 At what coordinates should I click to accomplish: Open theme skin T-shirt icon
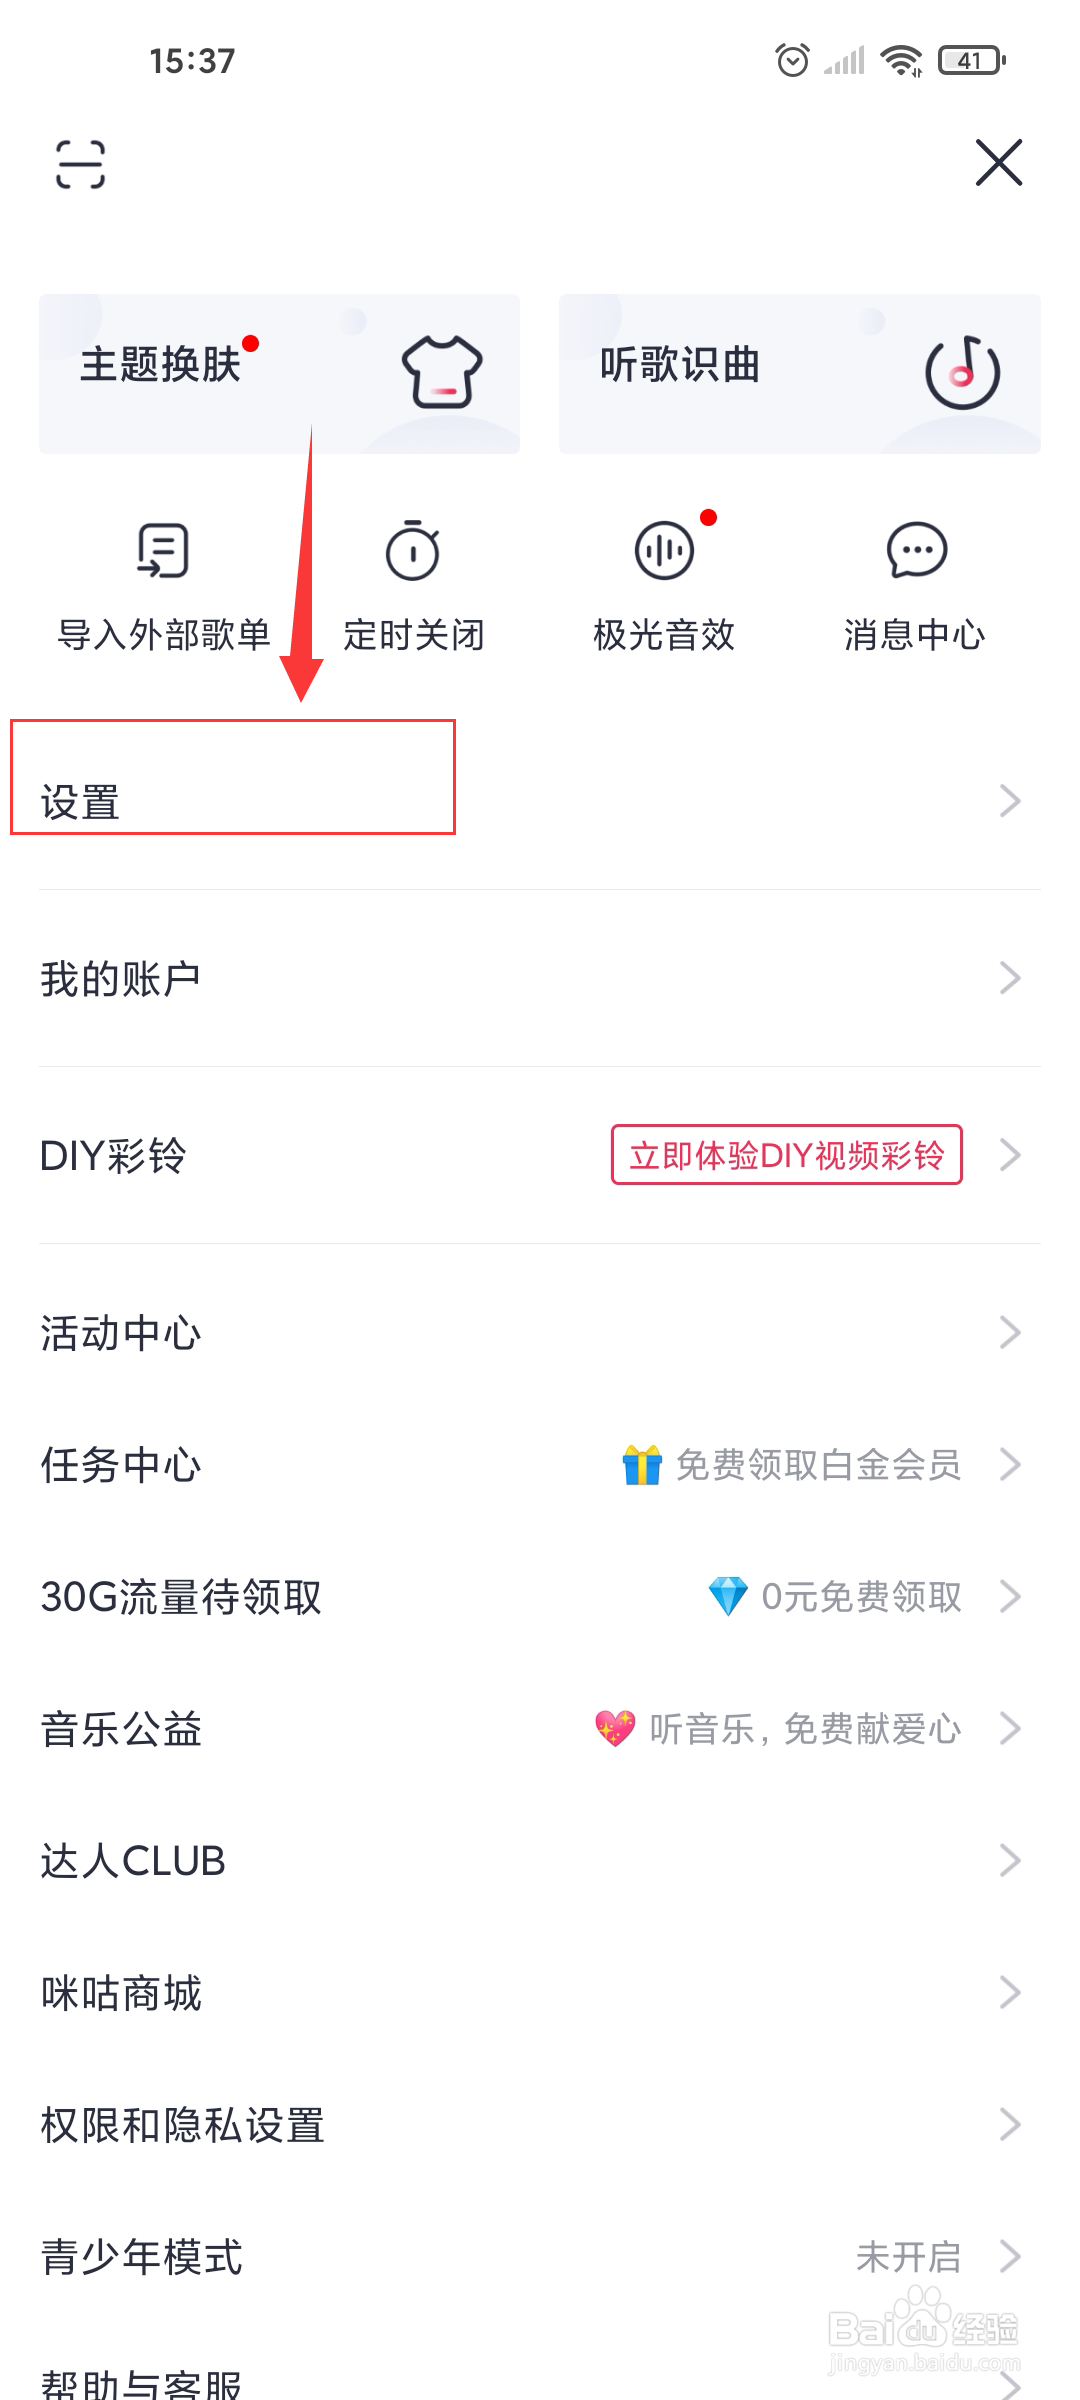point(441,372)
